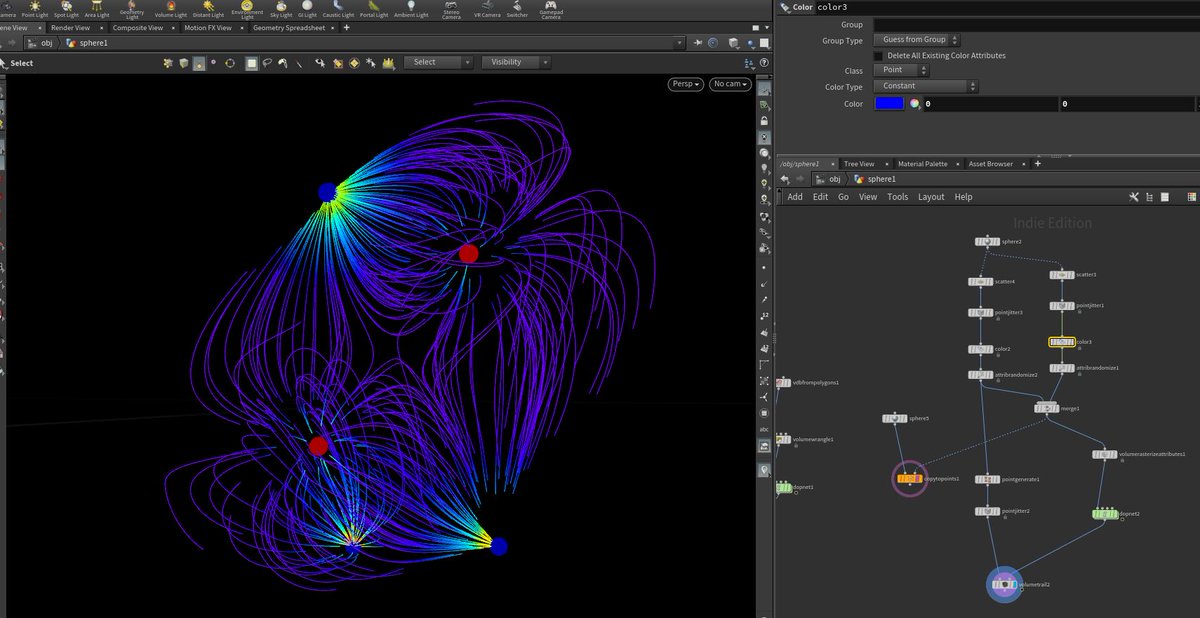Open the Group Type dropdown
This screenshot has height=618, width=1200.
[917, 40]
